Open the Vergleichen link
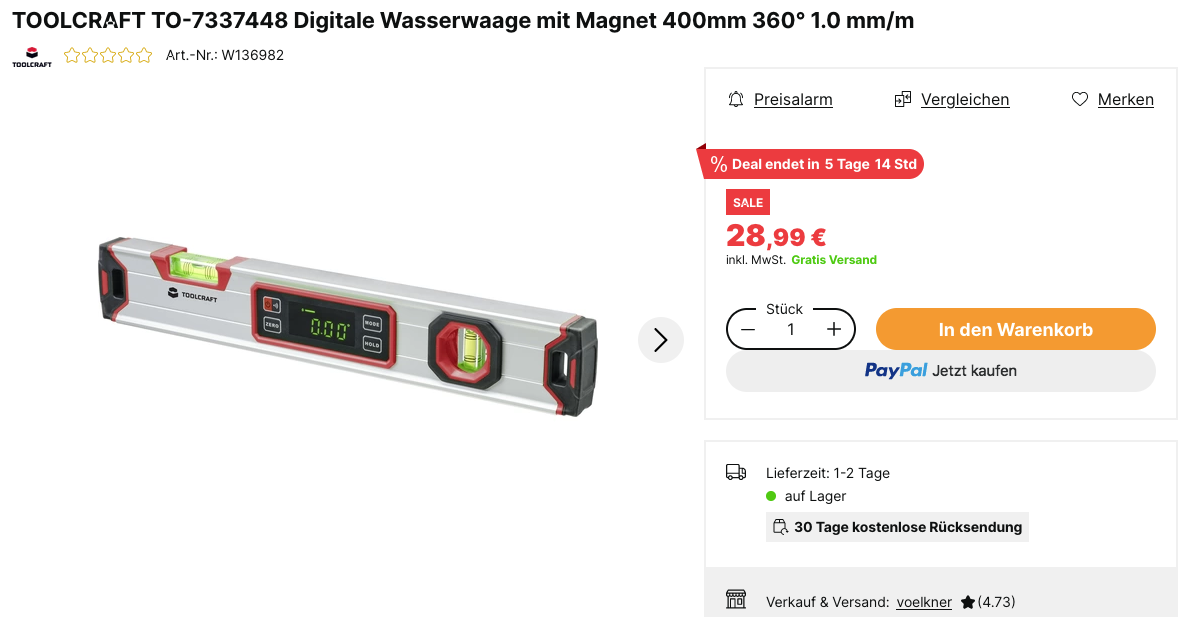Screen dimensions: 1192x617 [965, 100]
